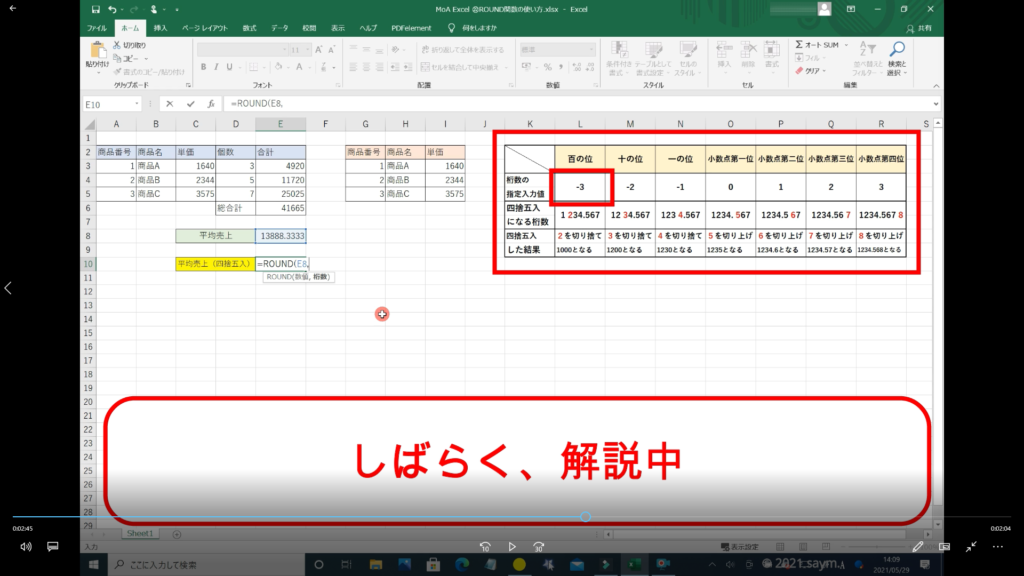Add a new sheet with plus icon
The height and width of the screenshot is (576, 1024).
(x=177, y=534)
